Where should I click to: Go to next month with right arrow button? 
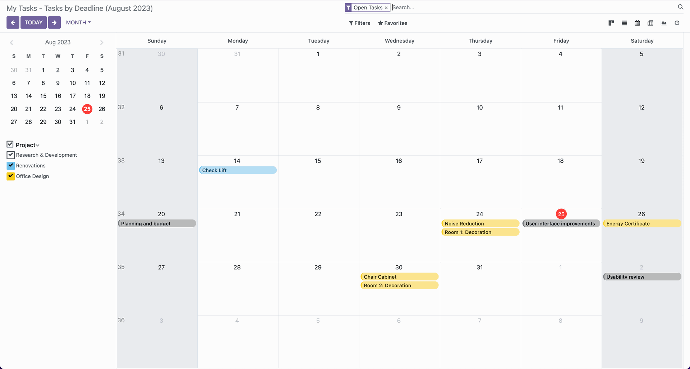point(55,22)
